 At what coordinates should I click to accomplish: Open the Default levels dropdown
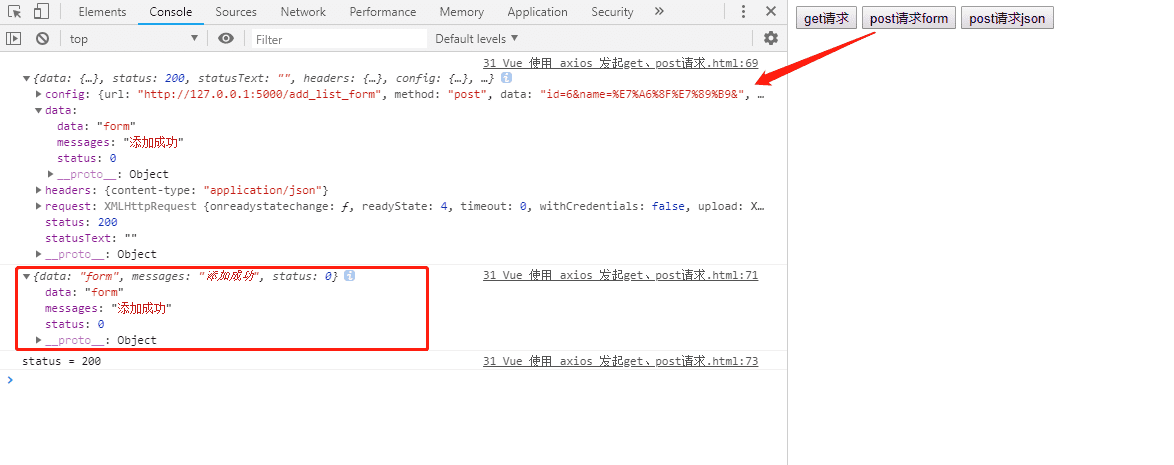click(477, 38)
